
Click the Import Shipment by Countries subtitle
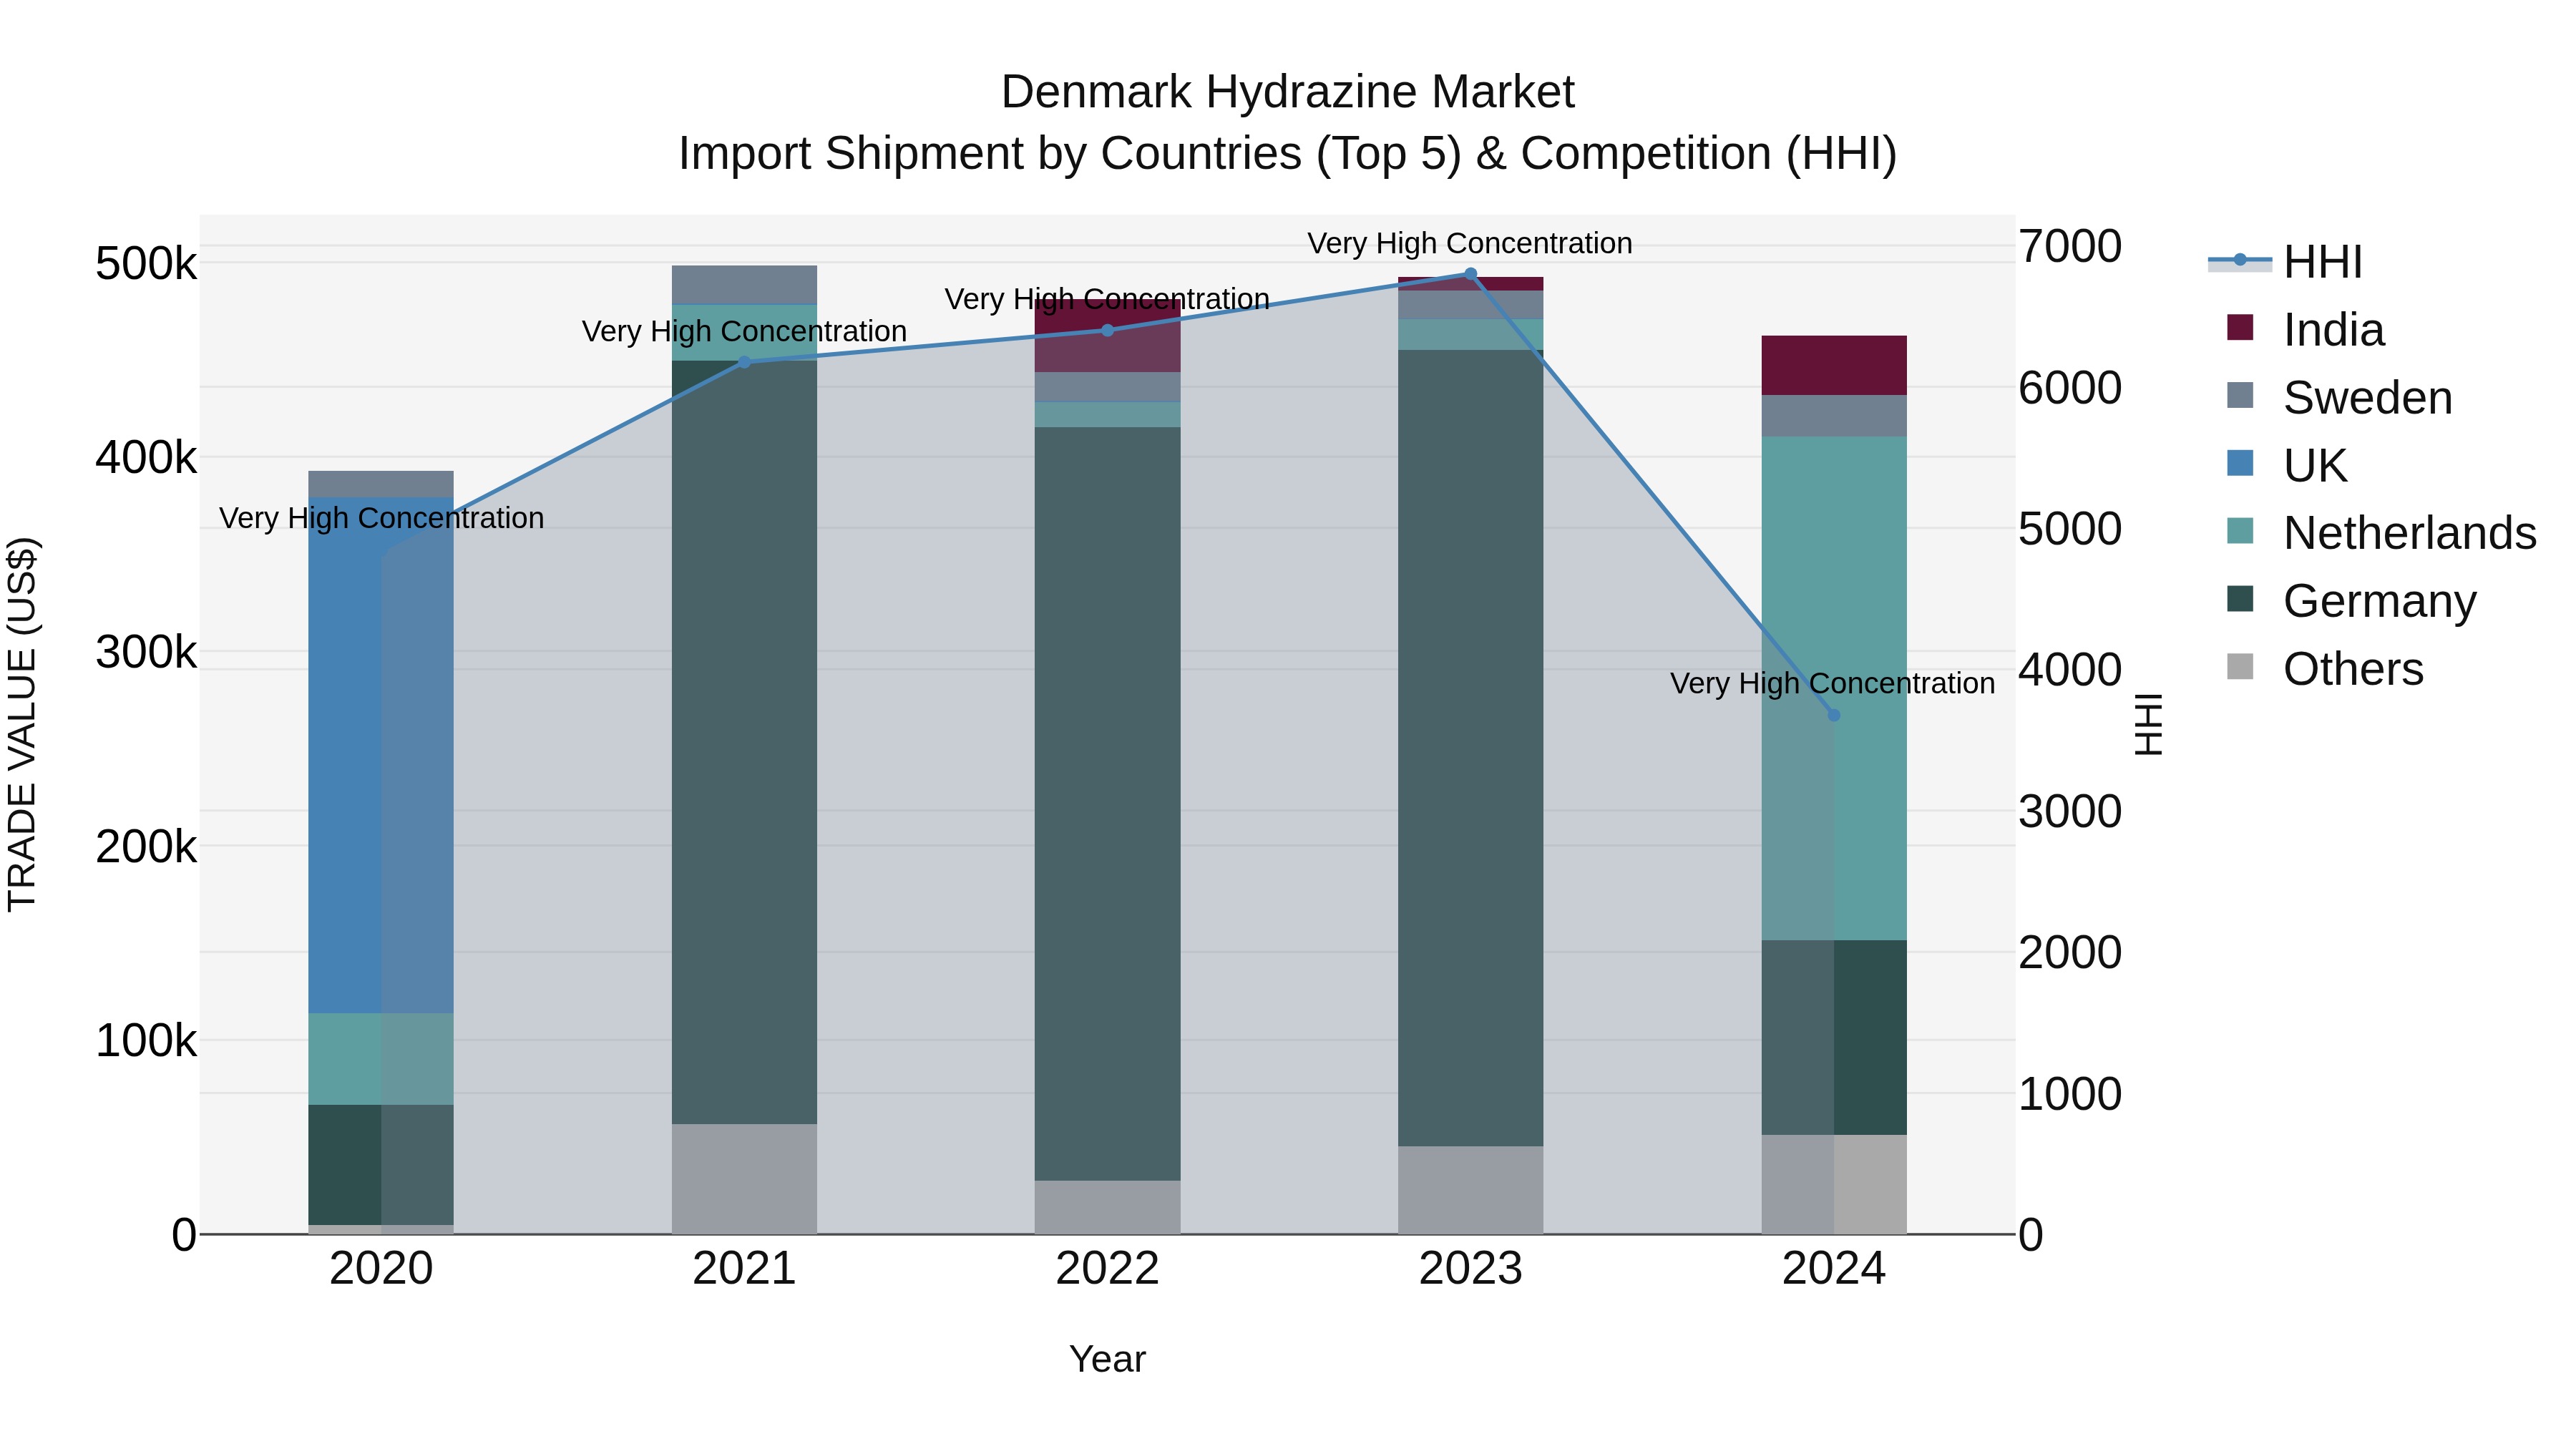(1288, 154)
